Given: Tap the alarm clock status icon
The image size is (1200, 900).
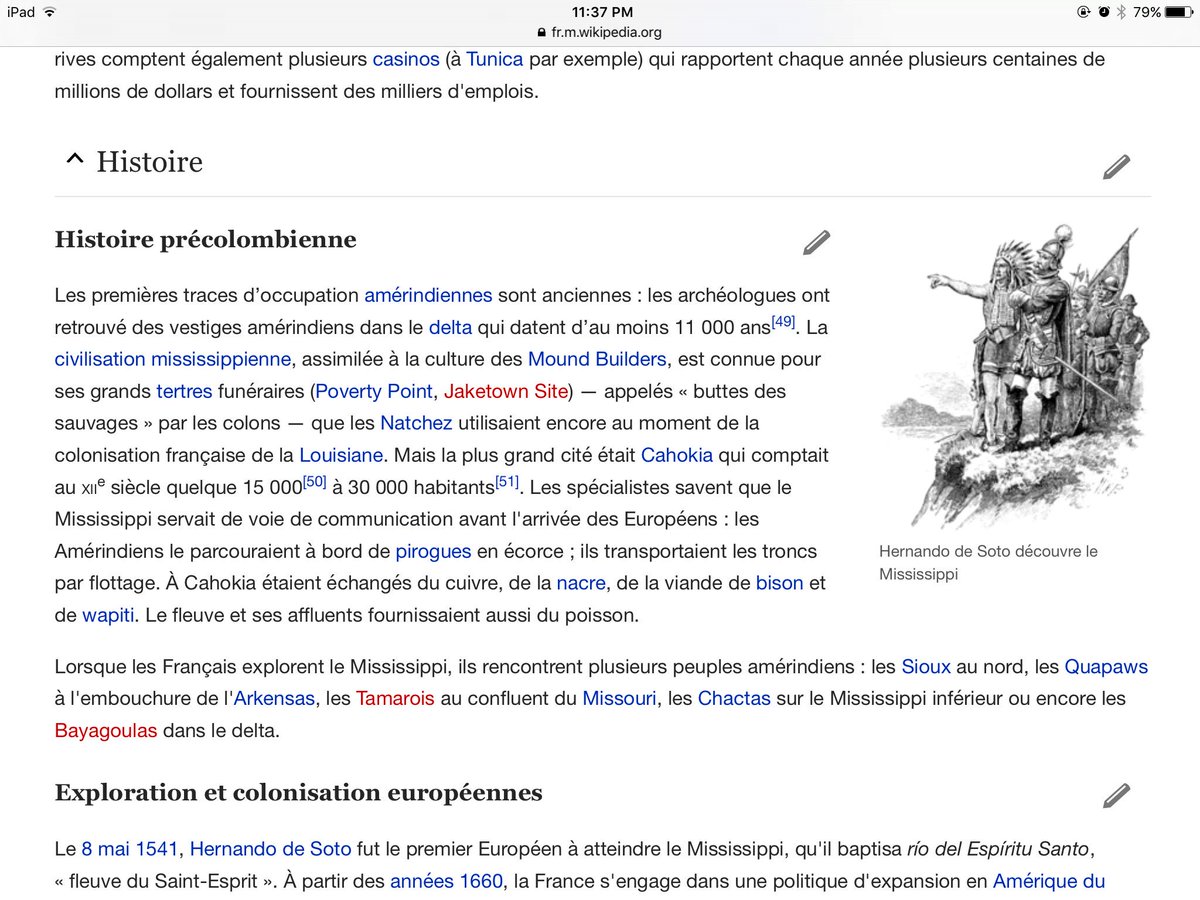Looking at the screenshot, I should click(1103, 12).
